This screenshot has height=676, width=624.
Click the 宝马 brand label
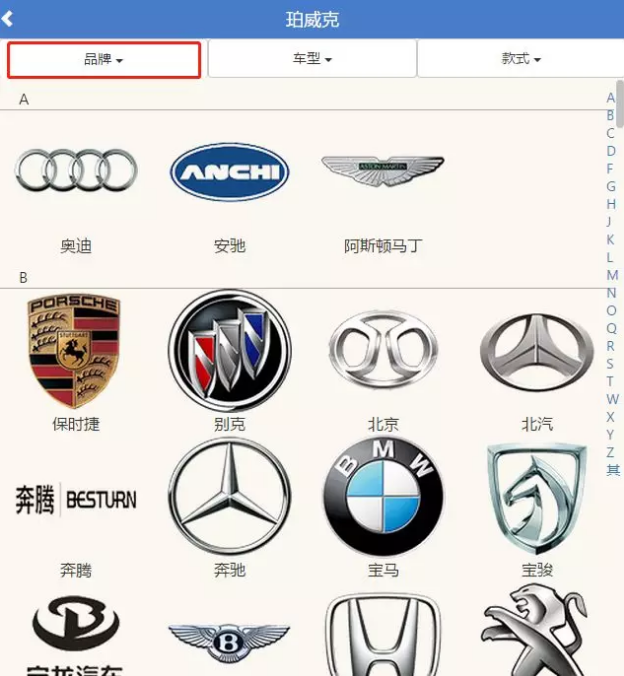(383, 570)
